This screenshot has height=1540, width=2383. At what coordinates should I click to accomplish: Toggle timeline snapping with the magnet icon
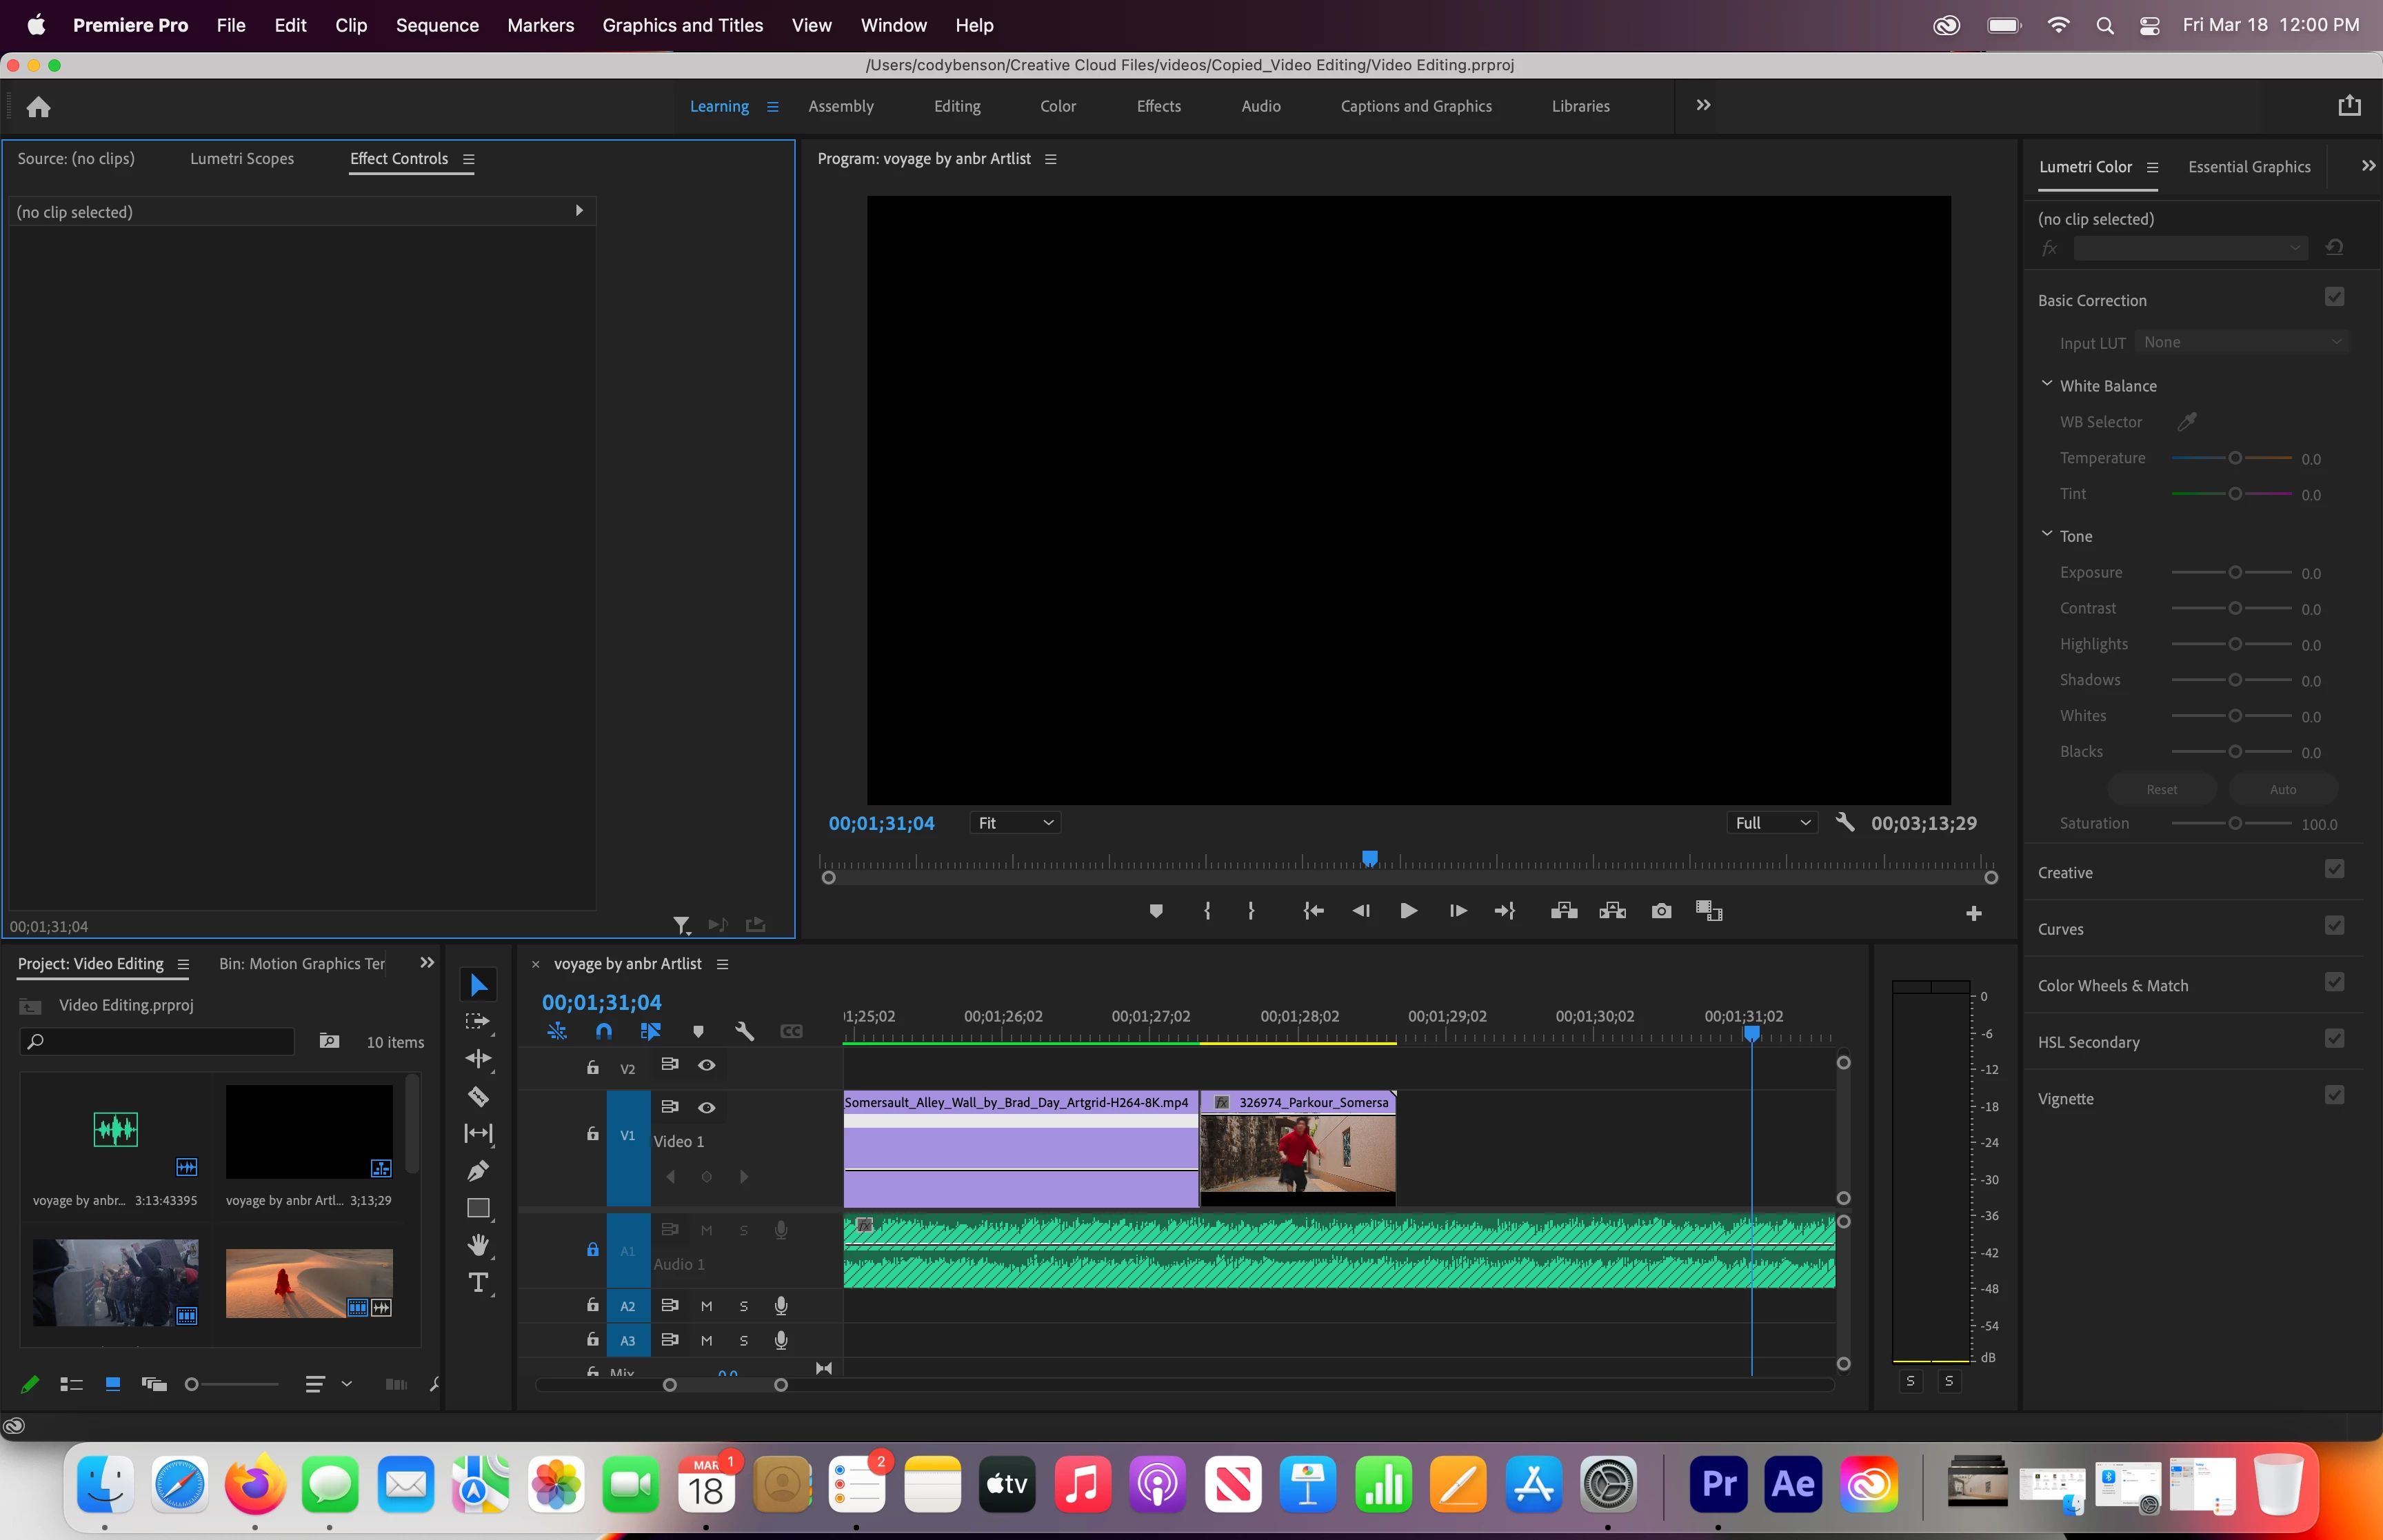604,1031
